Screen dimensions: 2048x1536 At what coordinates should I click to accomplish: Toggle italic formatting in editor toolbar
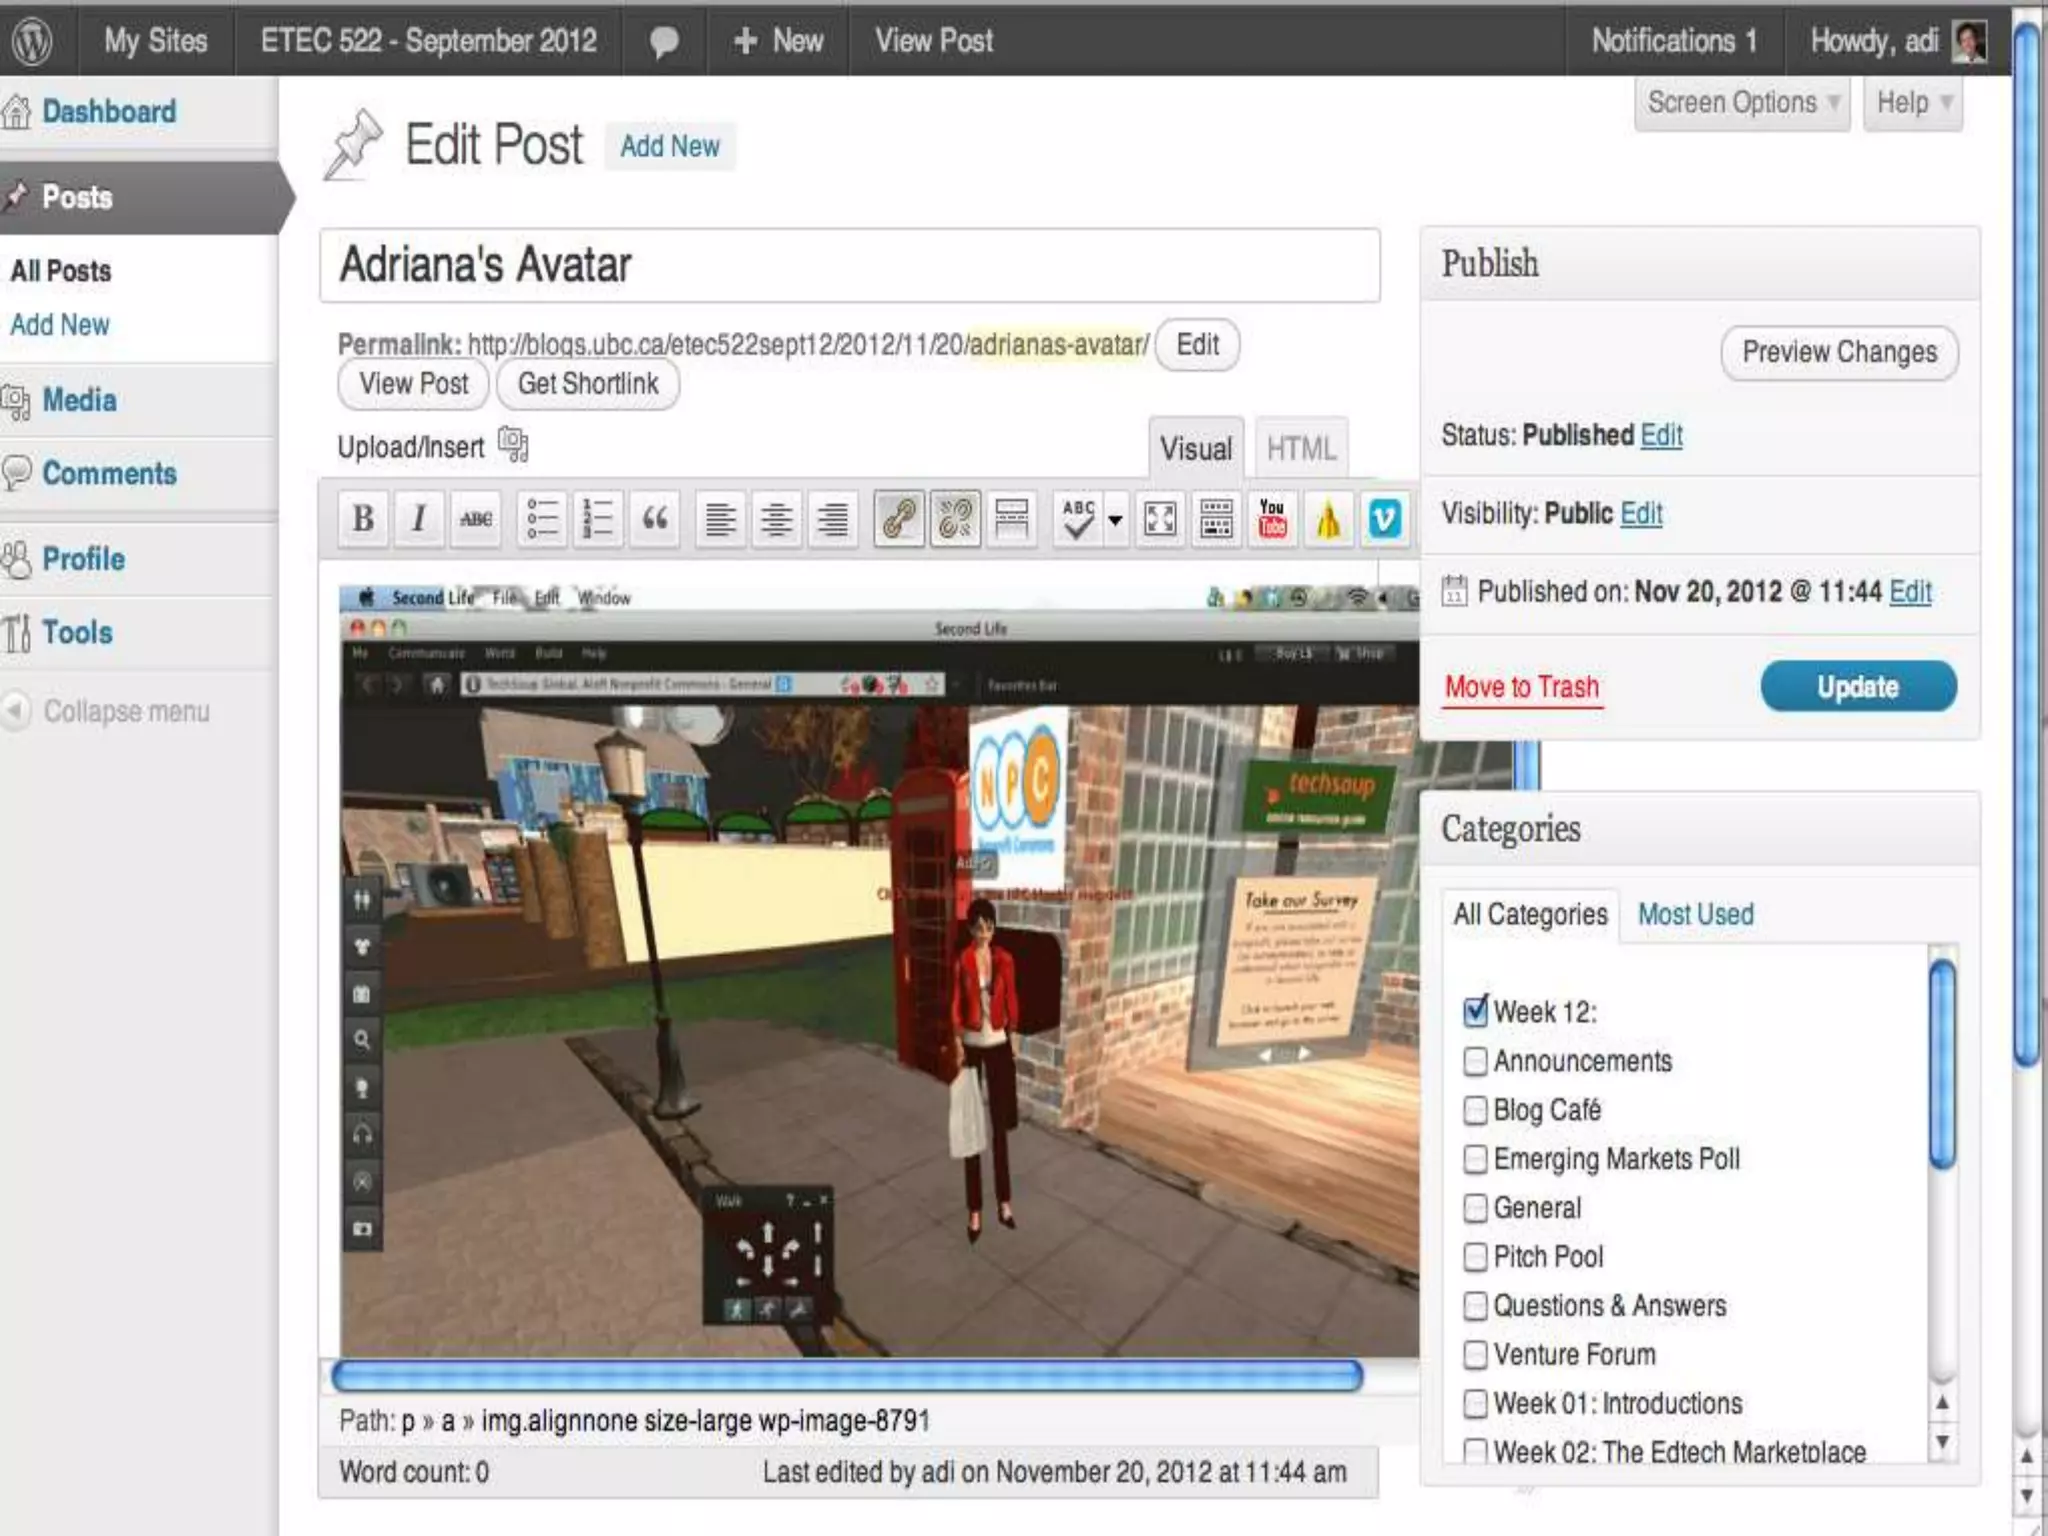point(419,518)
